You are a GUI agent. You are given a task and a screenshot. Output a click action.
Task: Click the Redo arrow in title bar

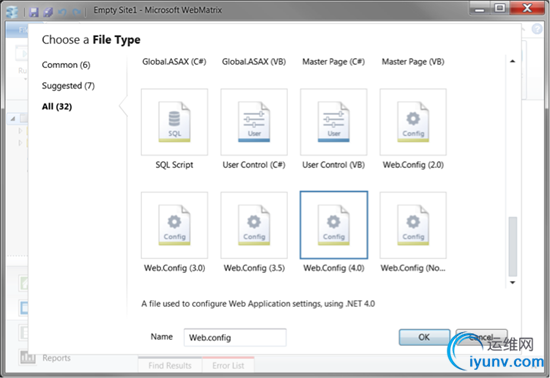[76, 12]
